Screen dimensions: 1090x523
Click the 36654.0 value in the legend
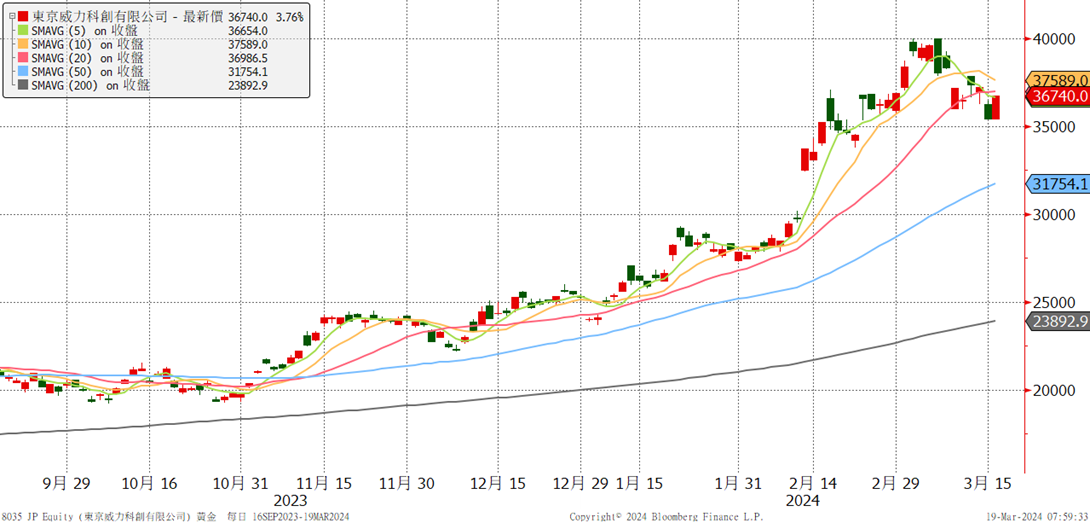tap(247, 31)
